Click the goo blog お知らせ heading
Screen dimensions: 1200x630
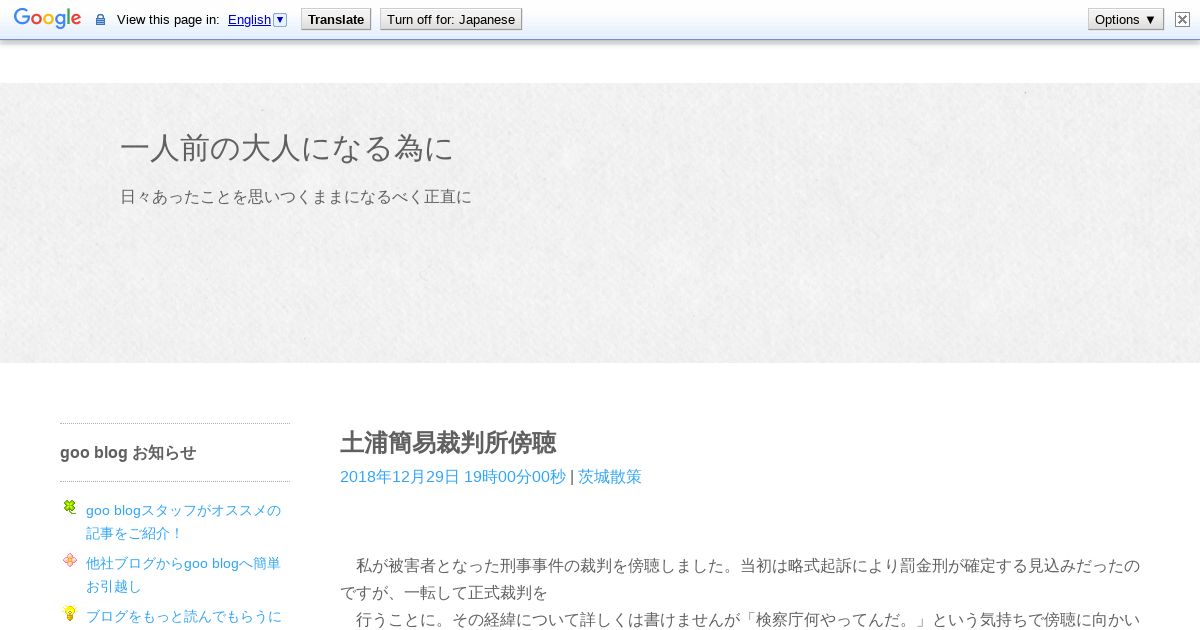[128, 453]
